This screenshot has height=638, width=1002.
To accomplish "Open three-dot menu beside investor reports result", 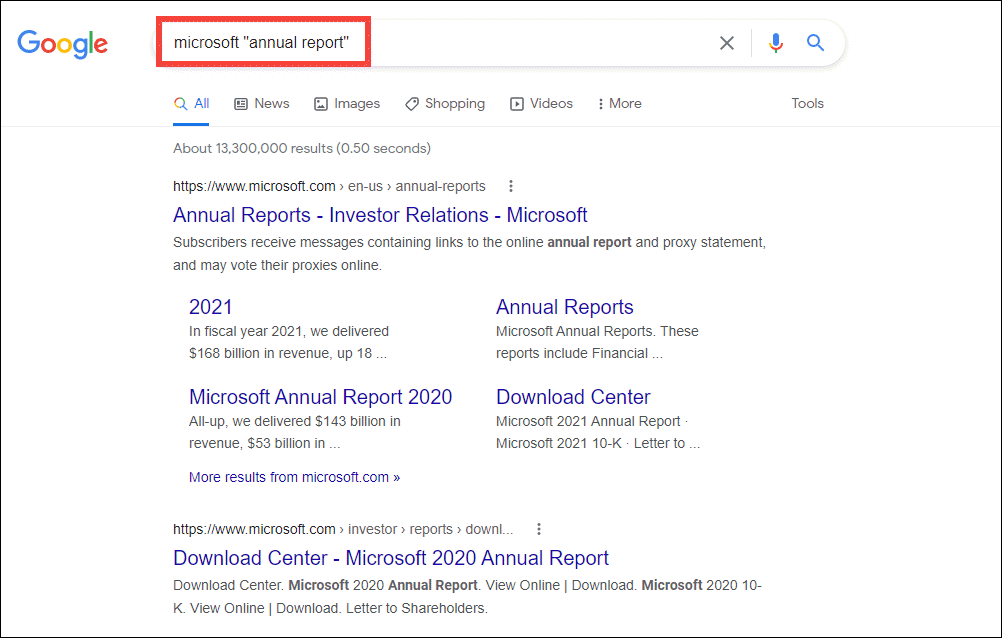I will click(539, 529).
